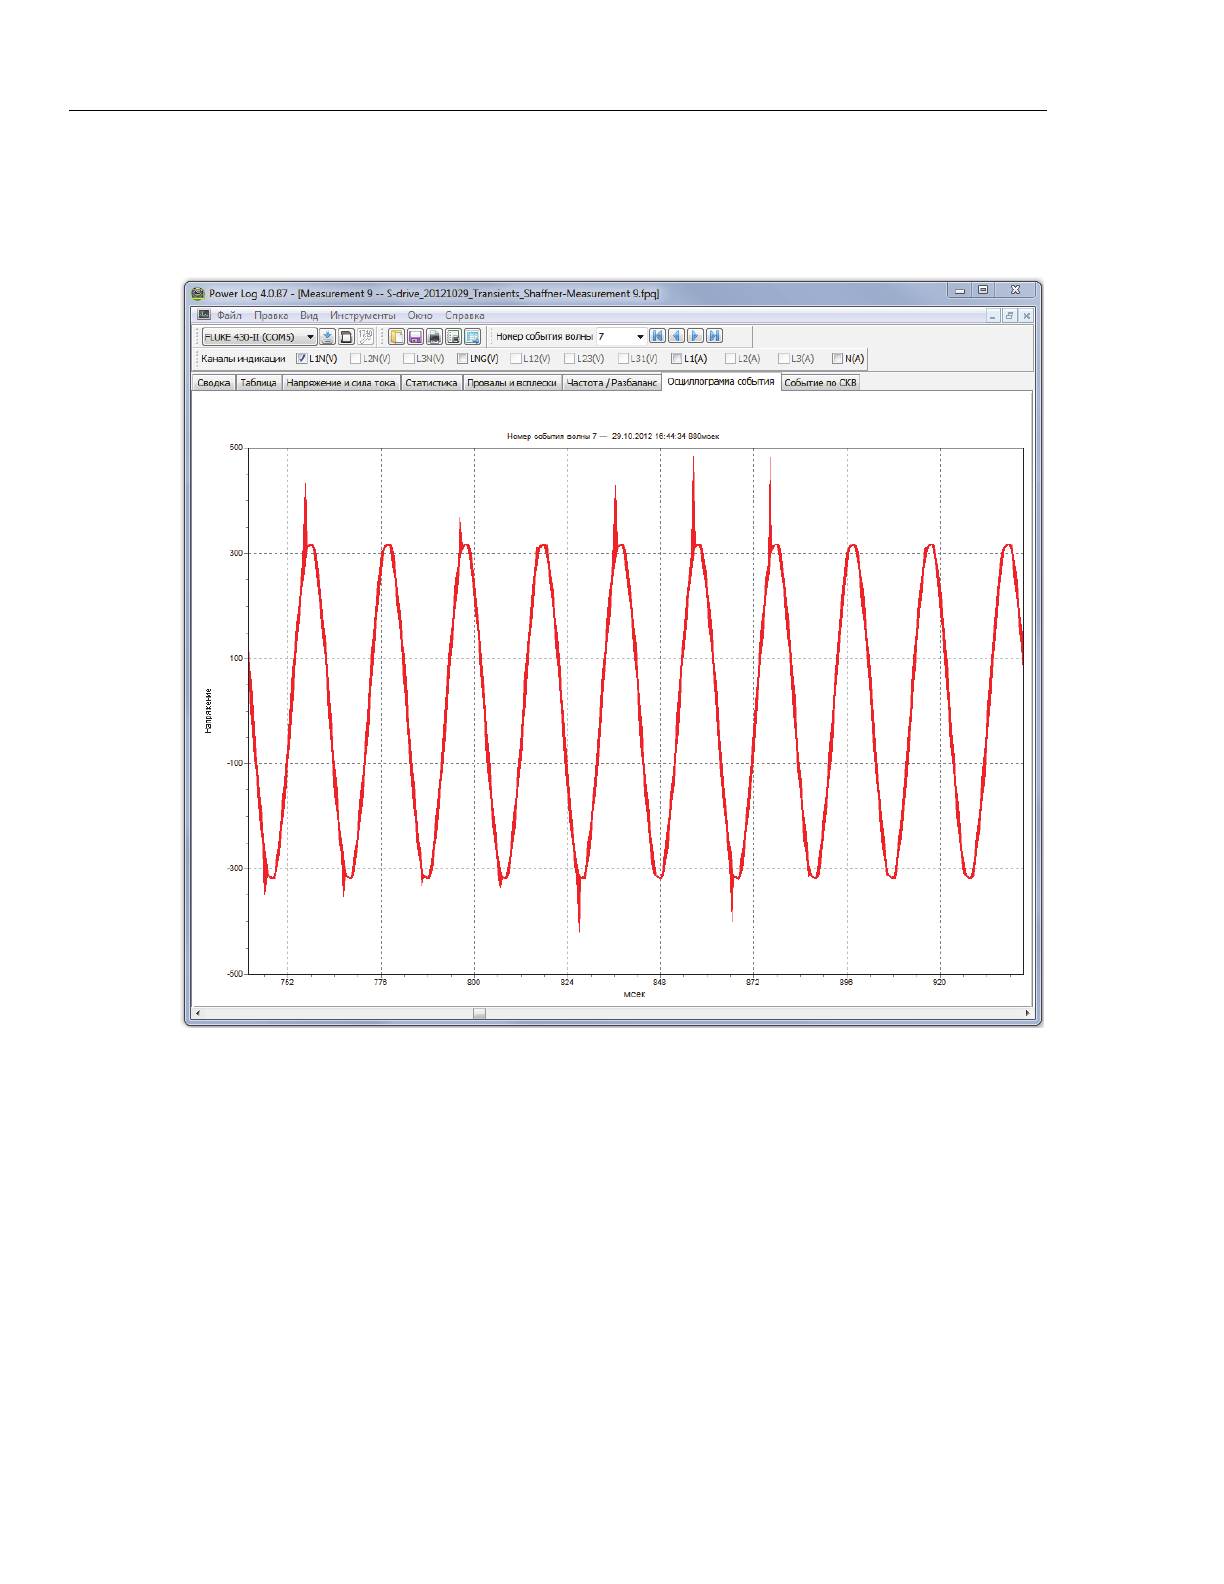Click the print toolbar icon
Image resolution: width=1224 pixels, height=1584 pixels.
[434, 337]
